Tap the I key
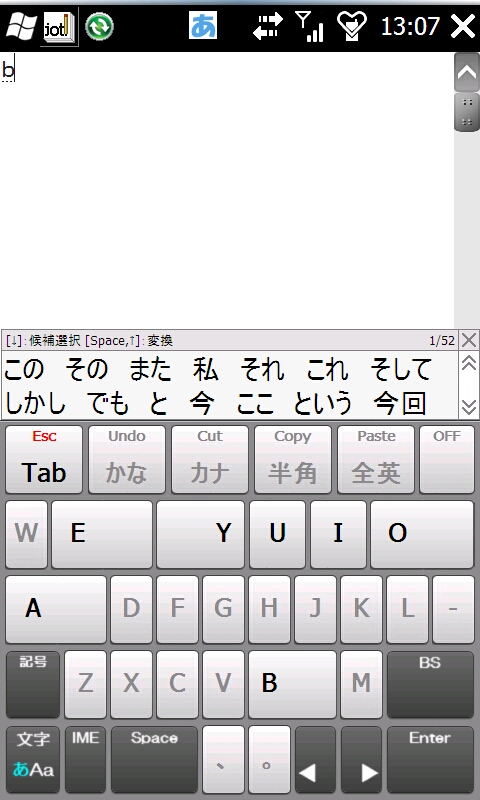480x800 pixels. click(338, 534)
